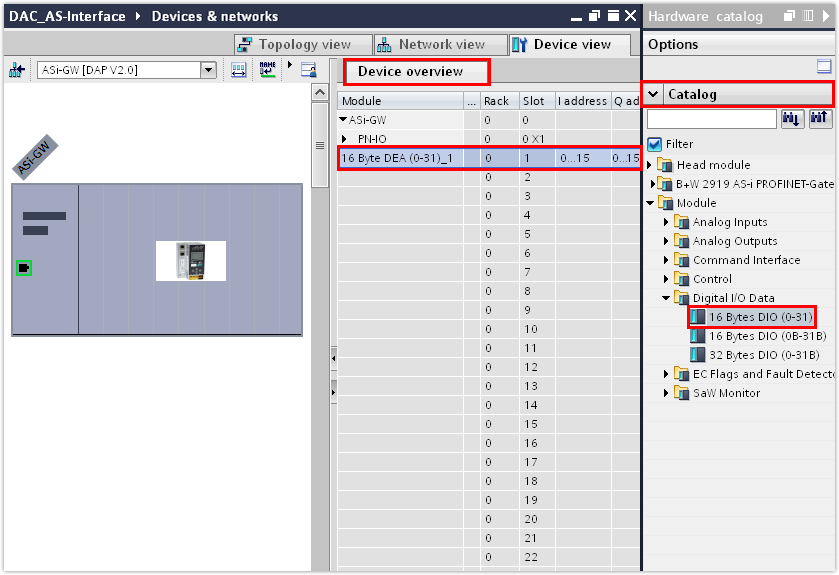
Task: Switch to the Network view tab
Action: (x=430, y=45)
